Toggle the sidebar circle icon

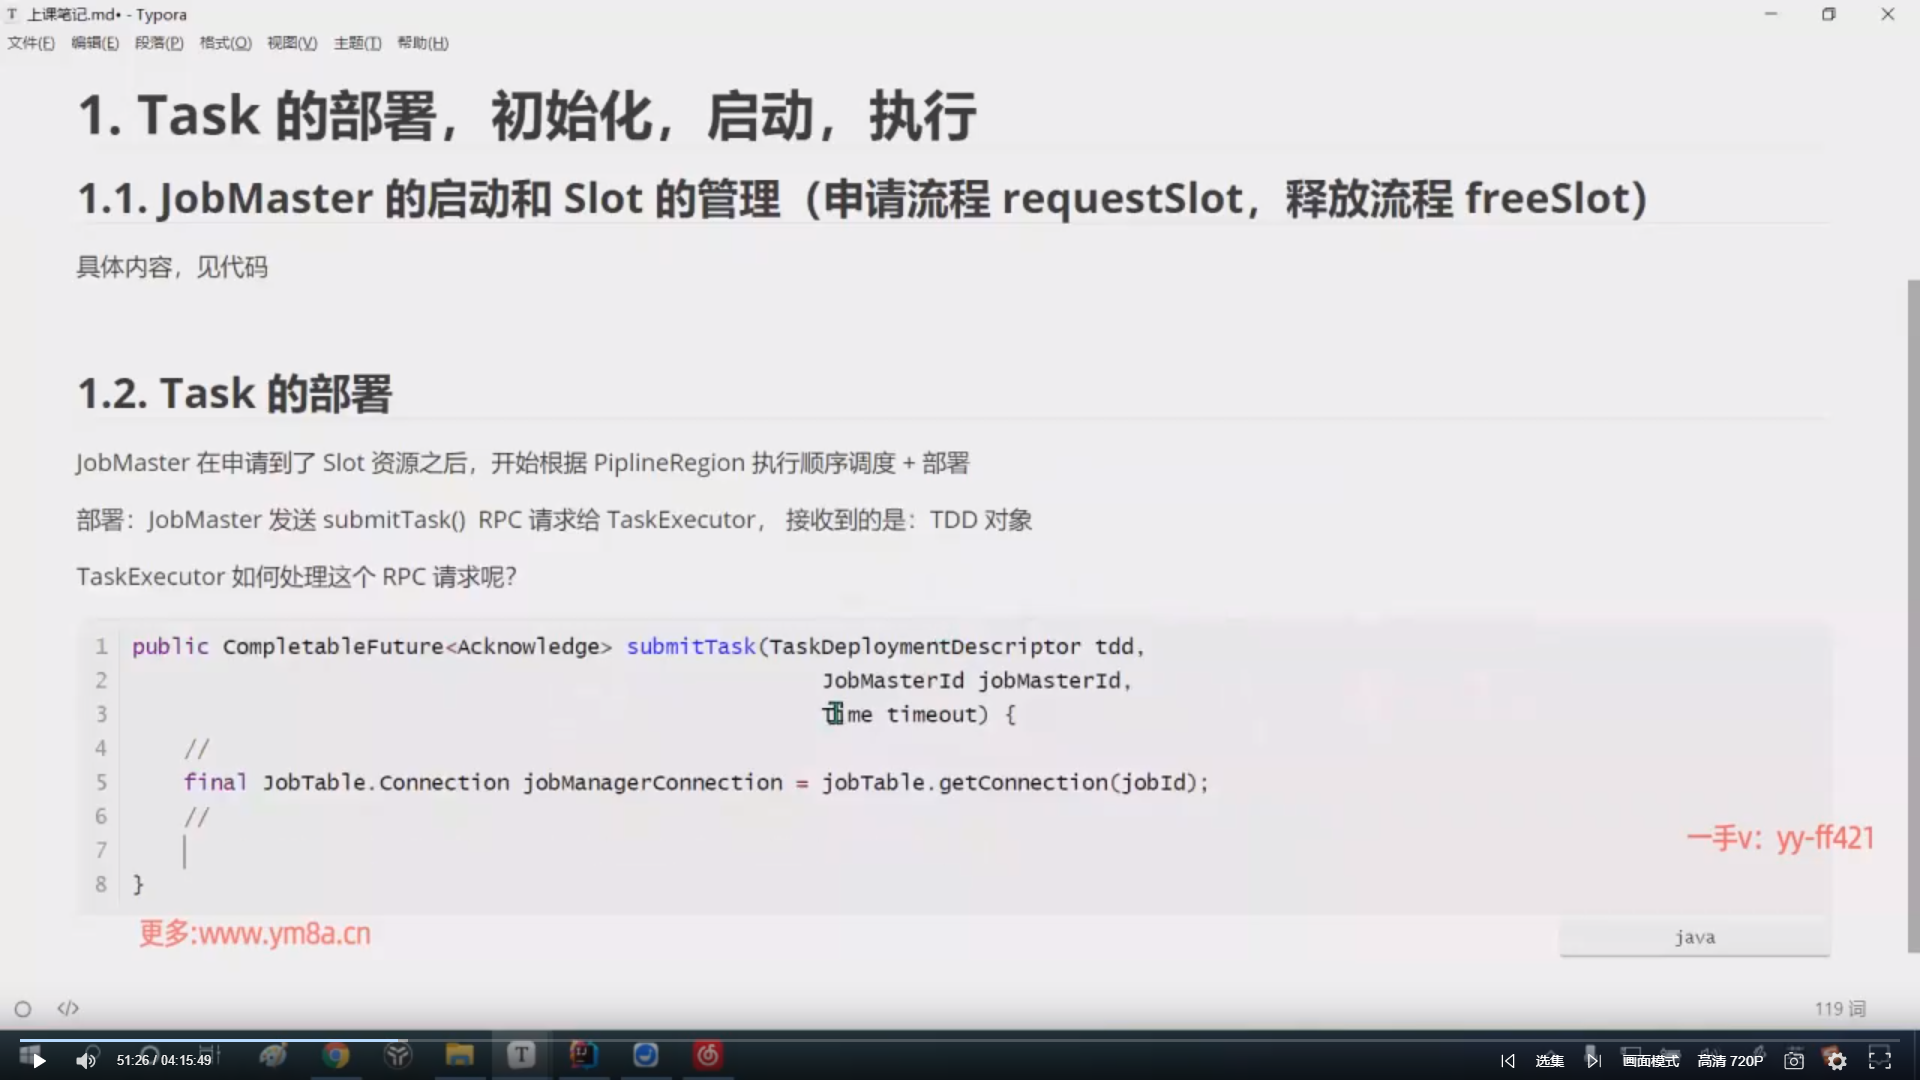(x=23, y=1009)
